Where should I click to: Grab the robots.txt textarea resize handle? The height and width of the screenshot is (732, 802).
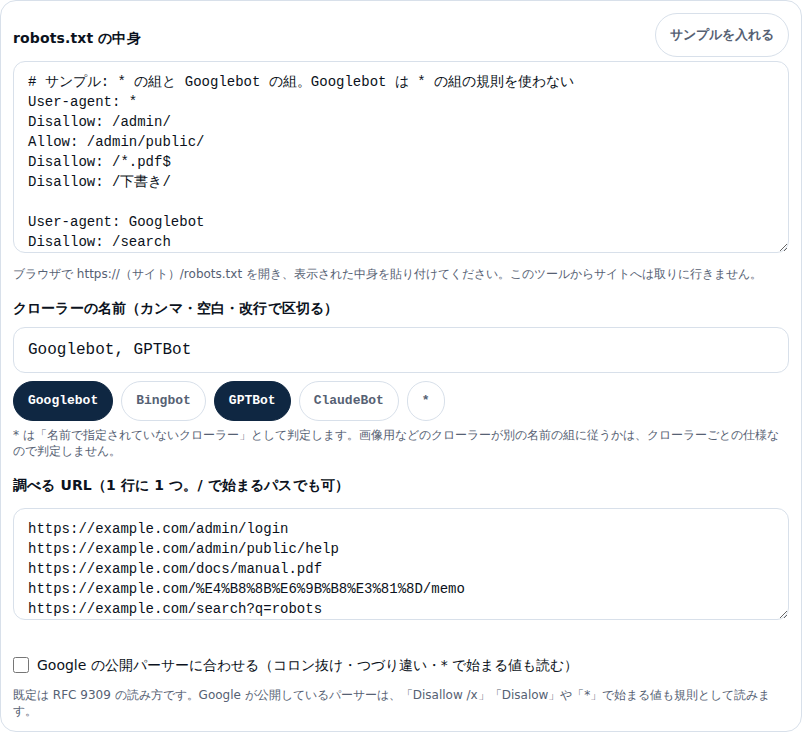click(783, 248)
